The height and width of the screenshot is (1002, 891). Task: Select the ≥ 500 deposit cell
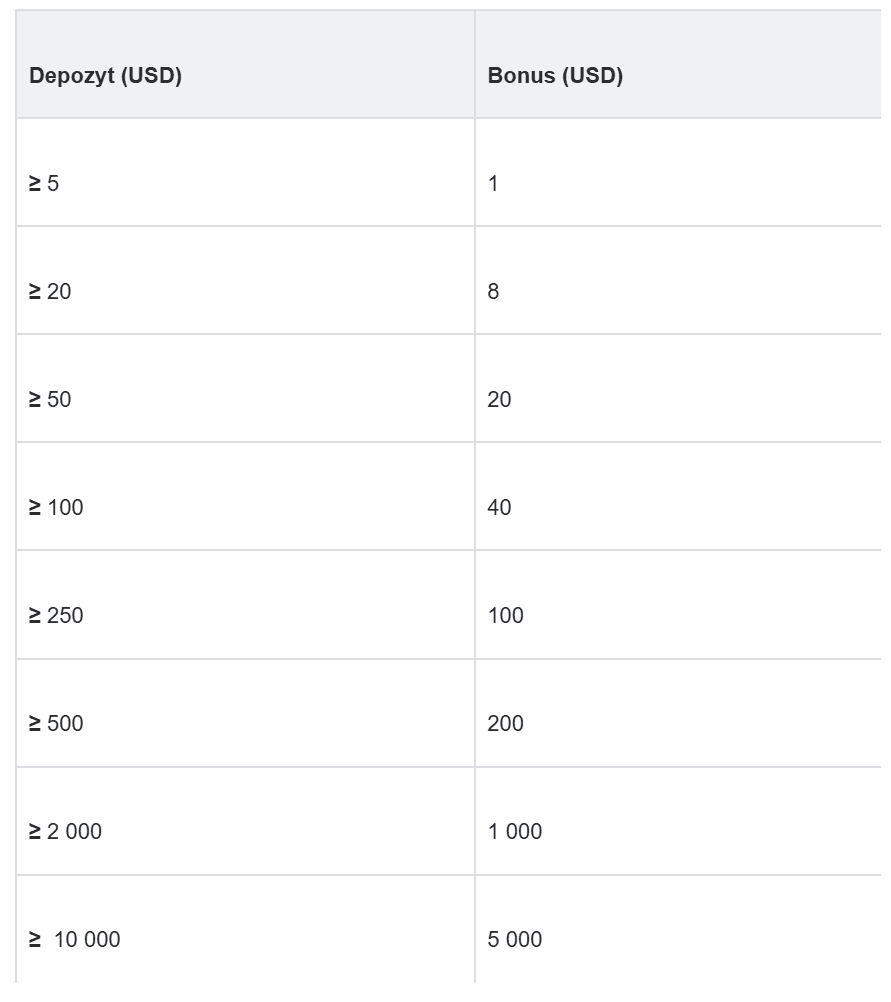(x=56, y=724)
